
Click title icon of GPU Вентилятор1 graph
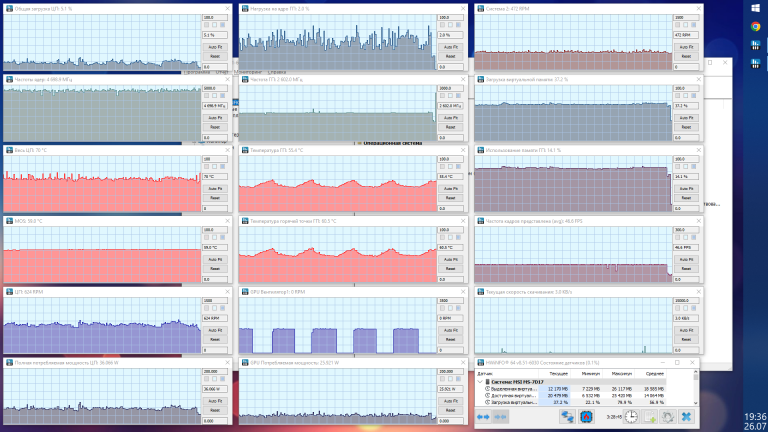245,292
